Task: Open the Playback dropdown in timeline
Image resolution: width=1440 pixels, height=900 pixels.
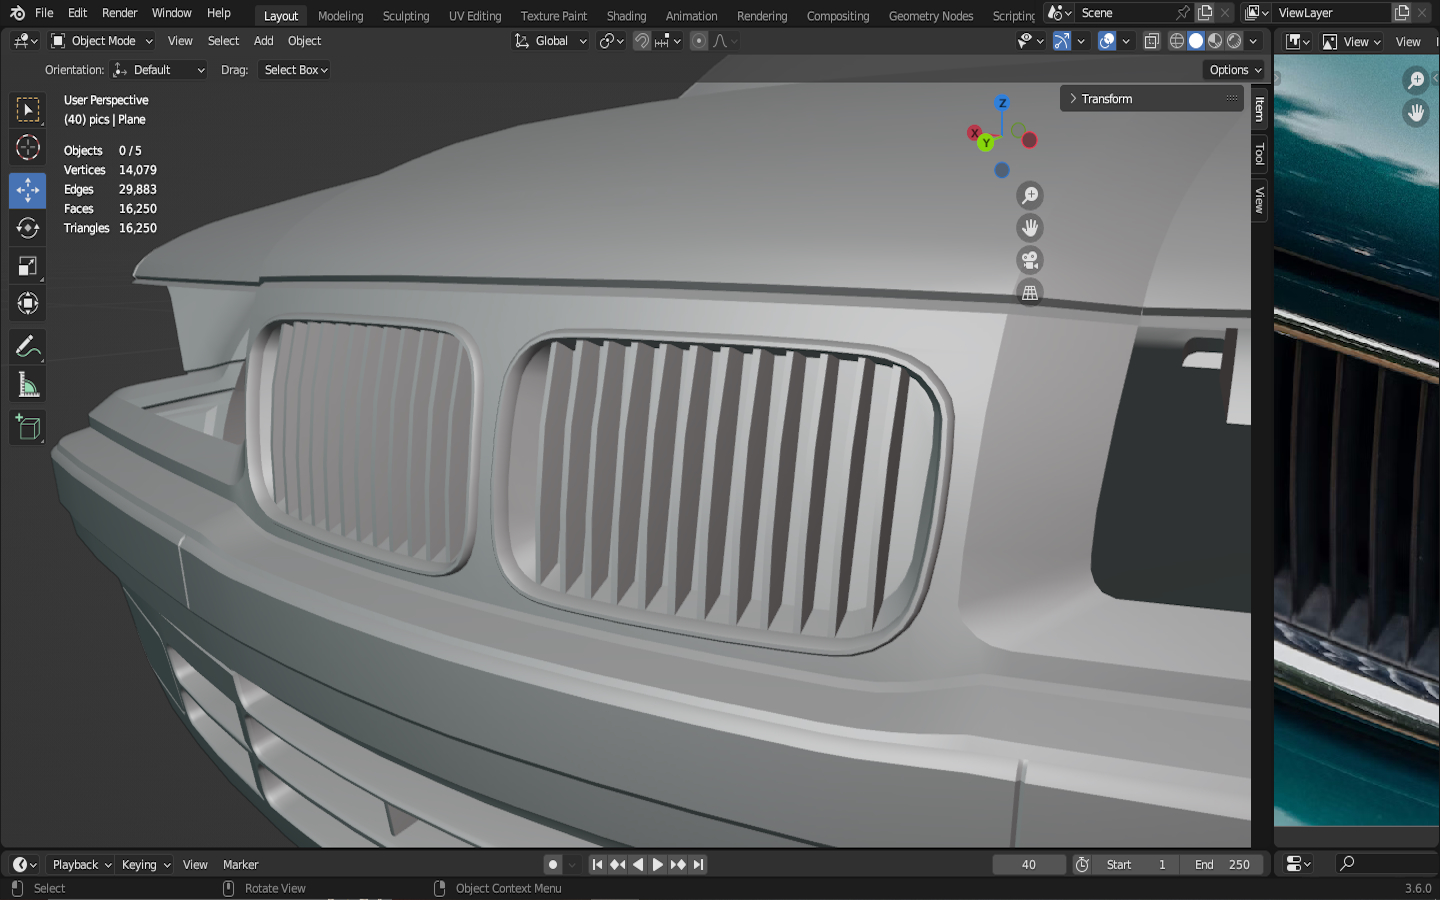Action: (81, 865)
